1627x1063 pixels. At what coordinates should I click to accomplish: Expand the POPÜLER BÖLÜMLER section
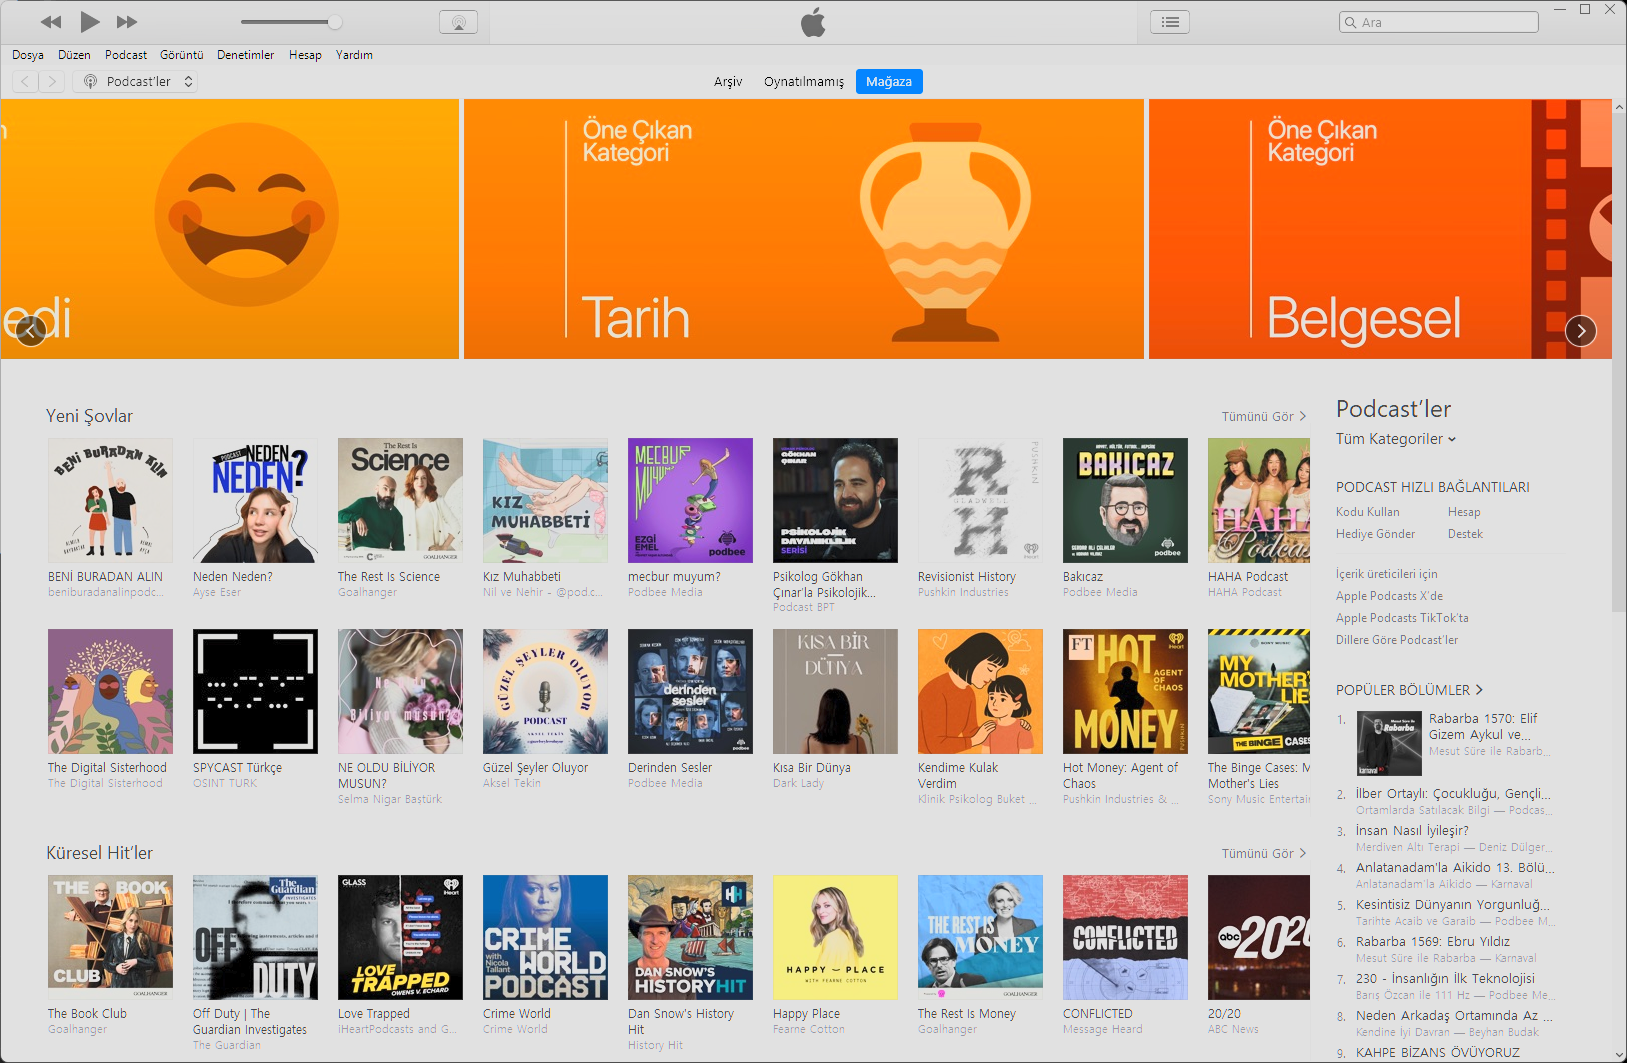[1409, 690]
